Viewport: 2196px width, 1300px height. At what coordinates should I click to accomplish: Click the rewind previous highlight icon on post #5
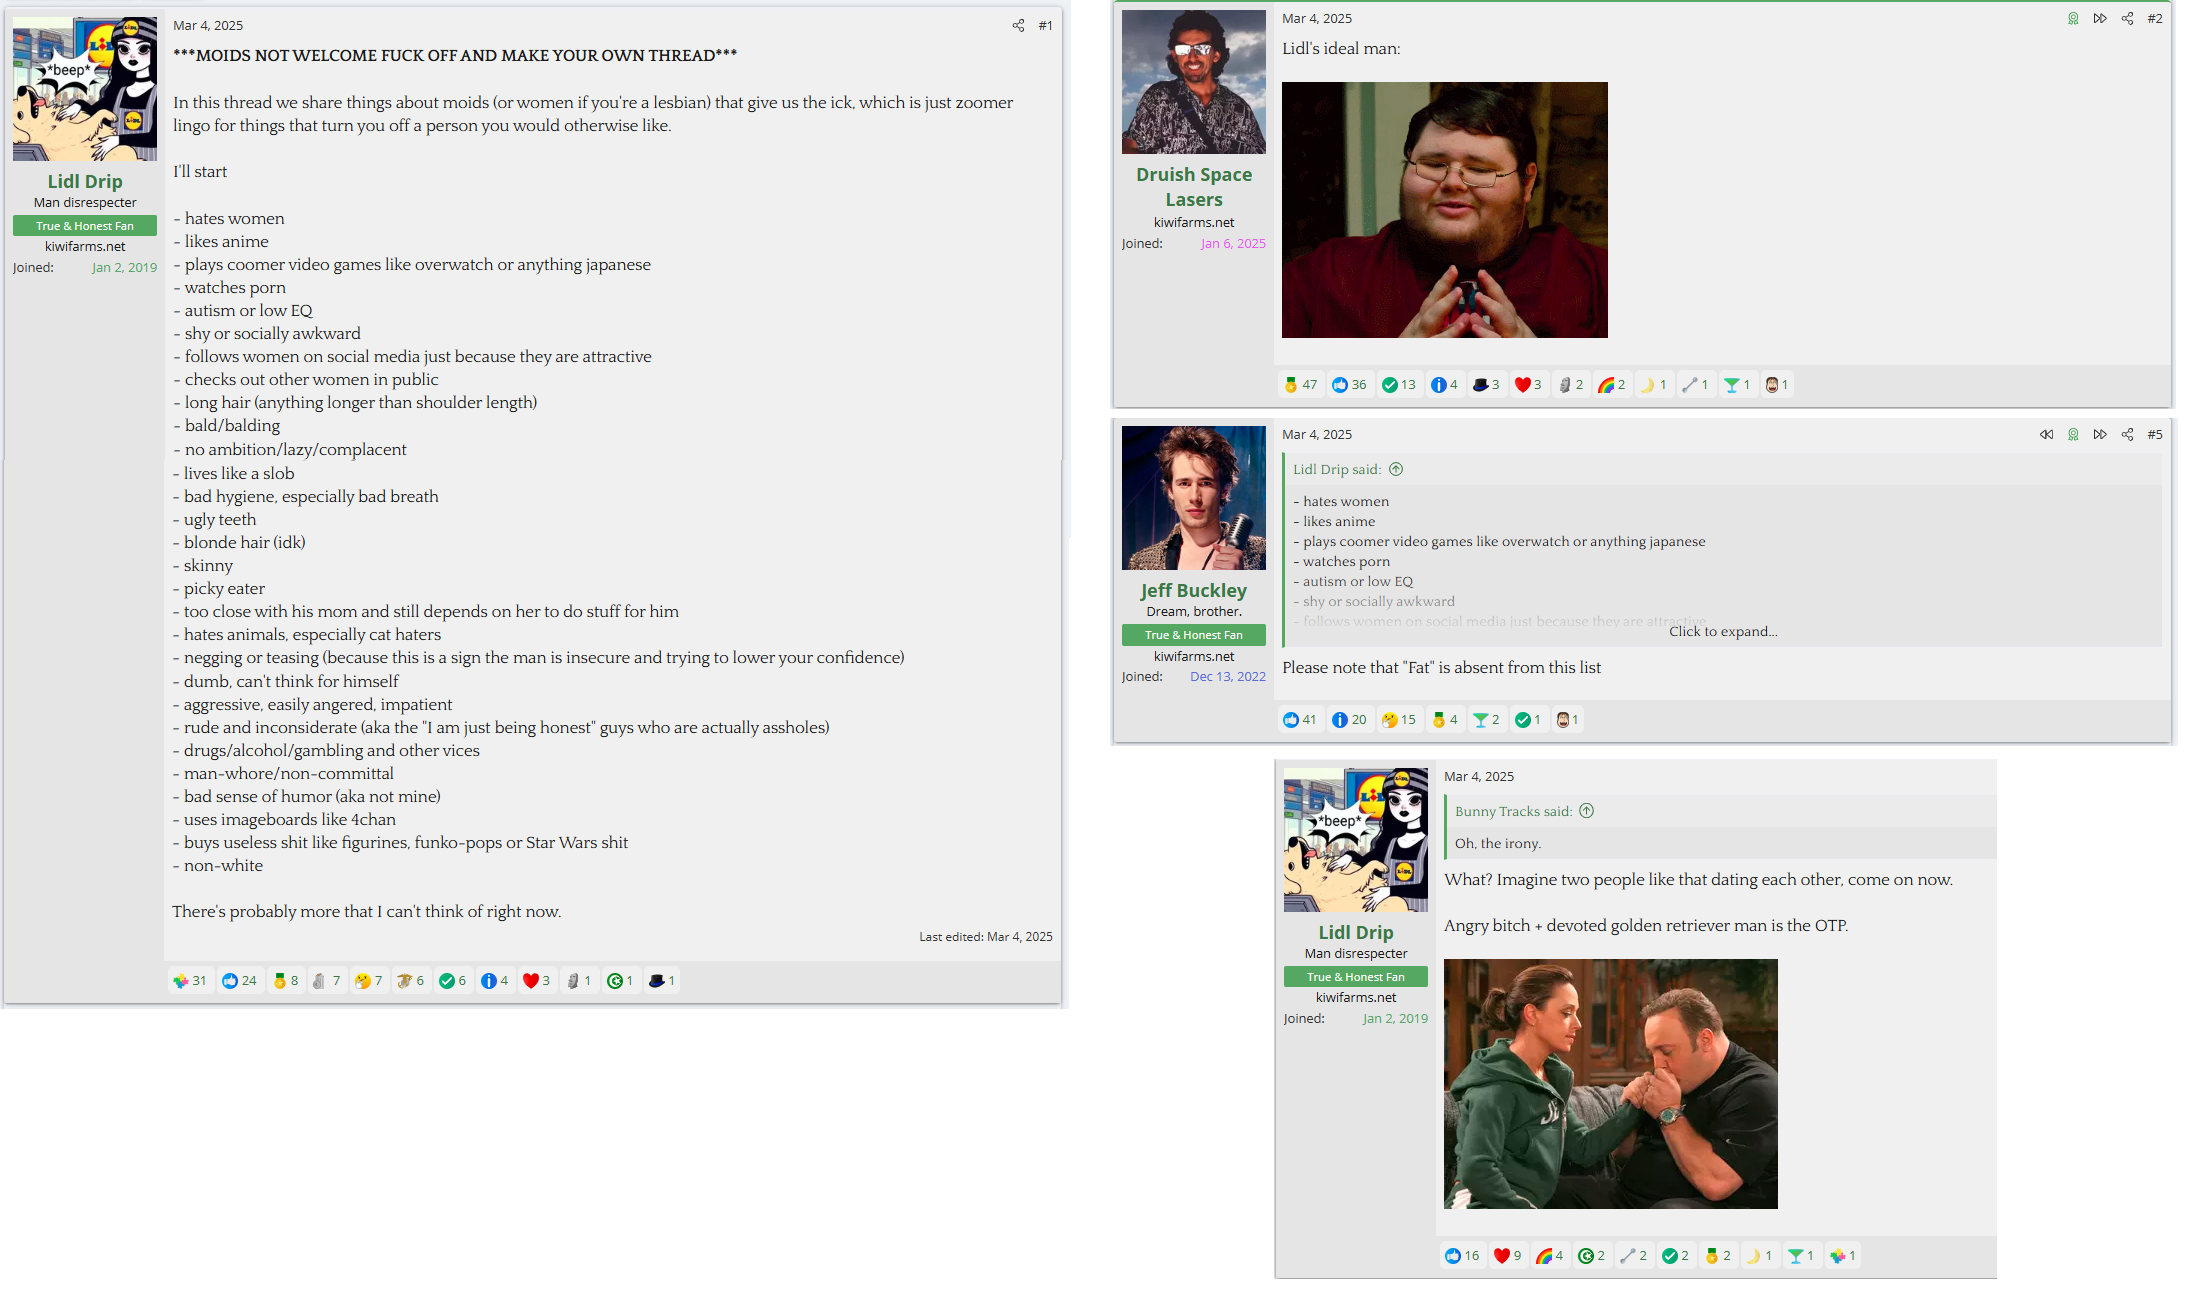[2046, 435]
